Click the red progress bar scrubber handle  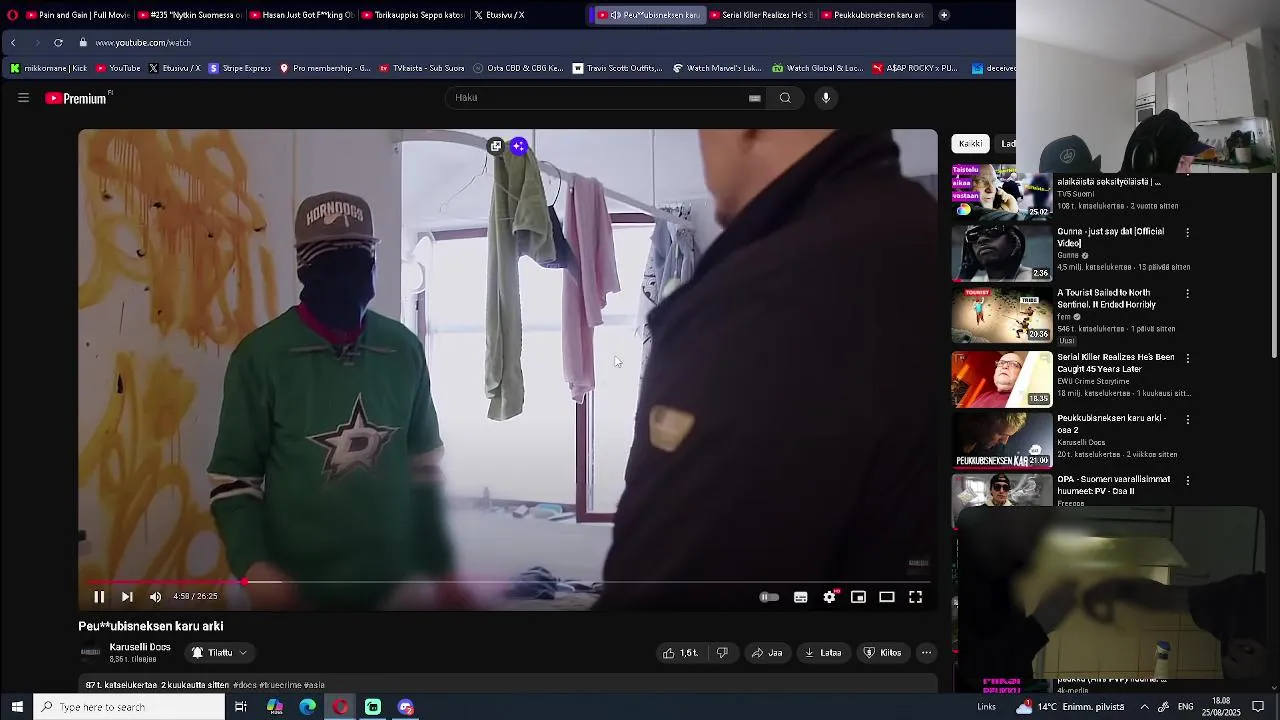tap(245, 582)
